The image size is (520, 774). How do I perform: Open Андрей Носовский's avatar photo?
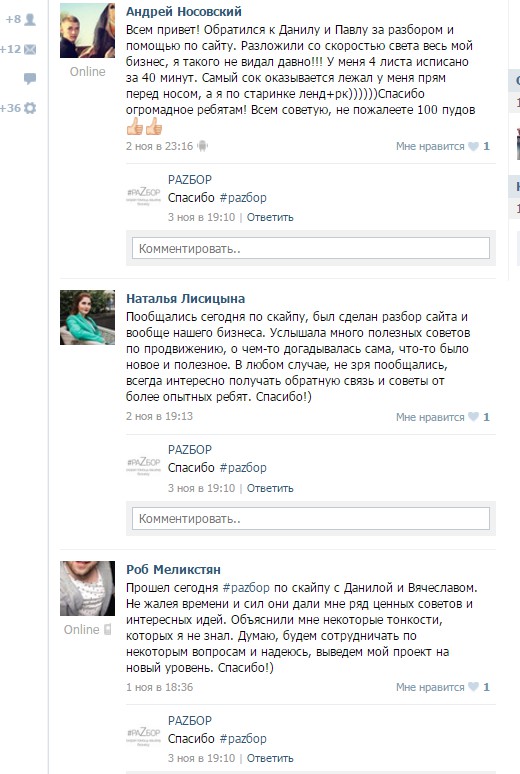[x=87, y=31]
